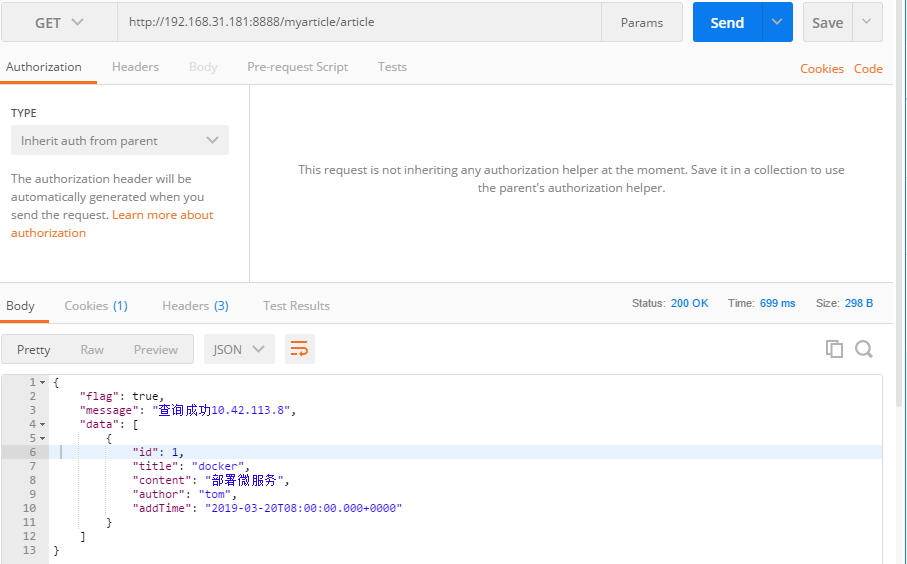Collapse the root JSON object at line 1
The height and width of the screenshot is (564, 907).
[42, 383]
